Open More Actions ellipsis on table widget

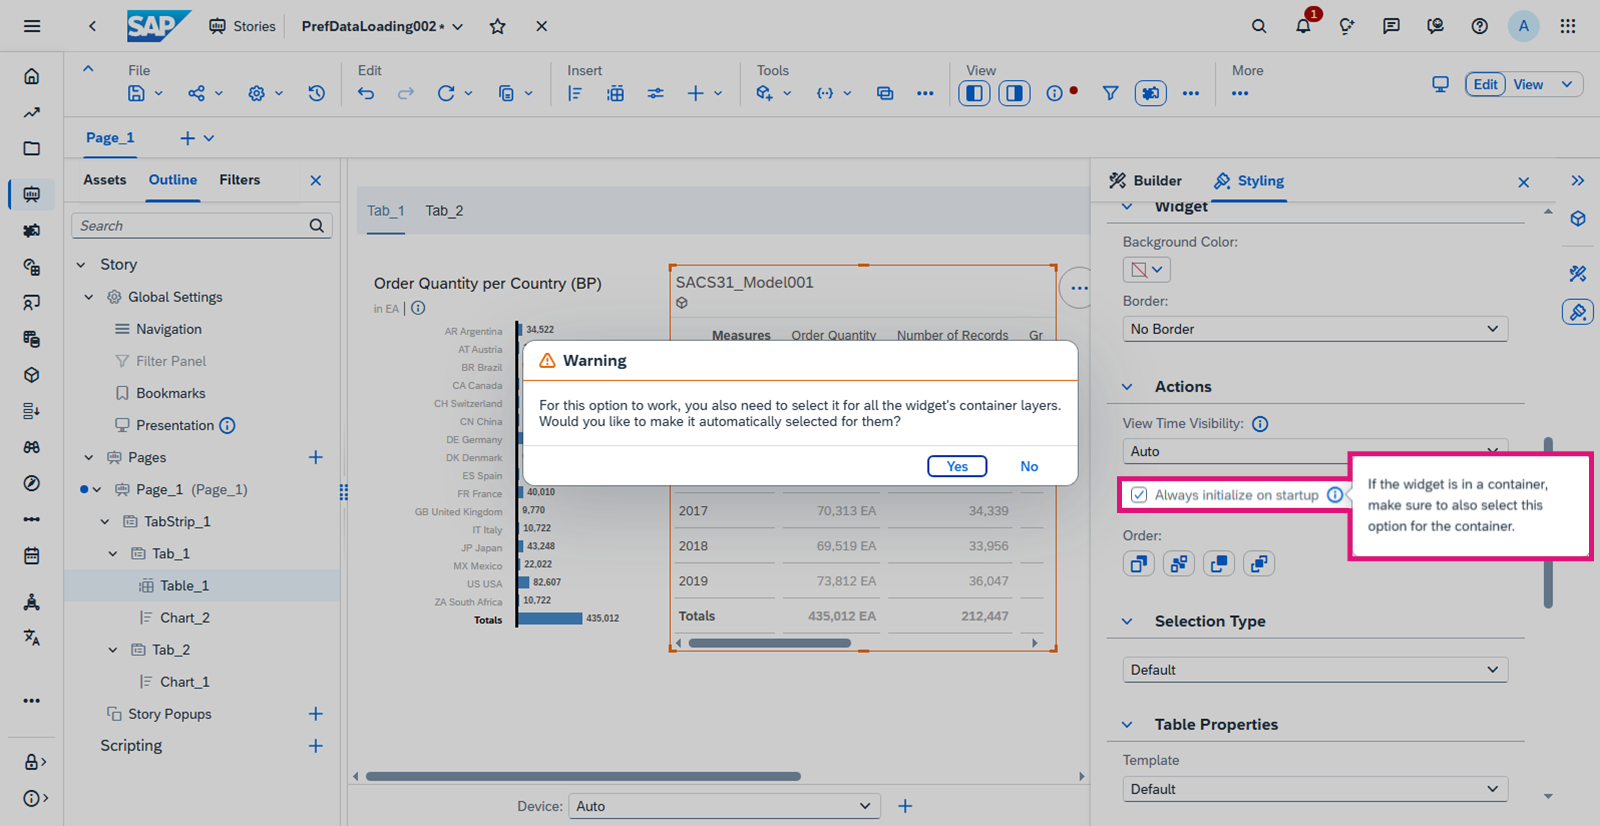pyautogui.click(x=1078, y=288)
